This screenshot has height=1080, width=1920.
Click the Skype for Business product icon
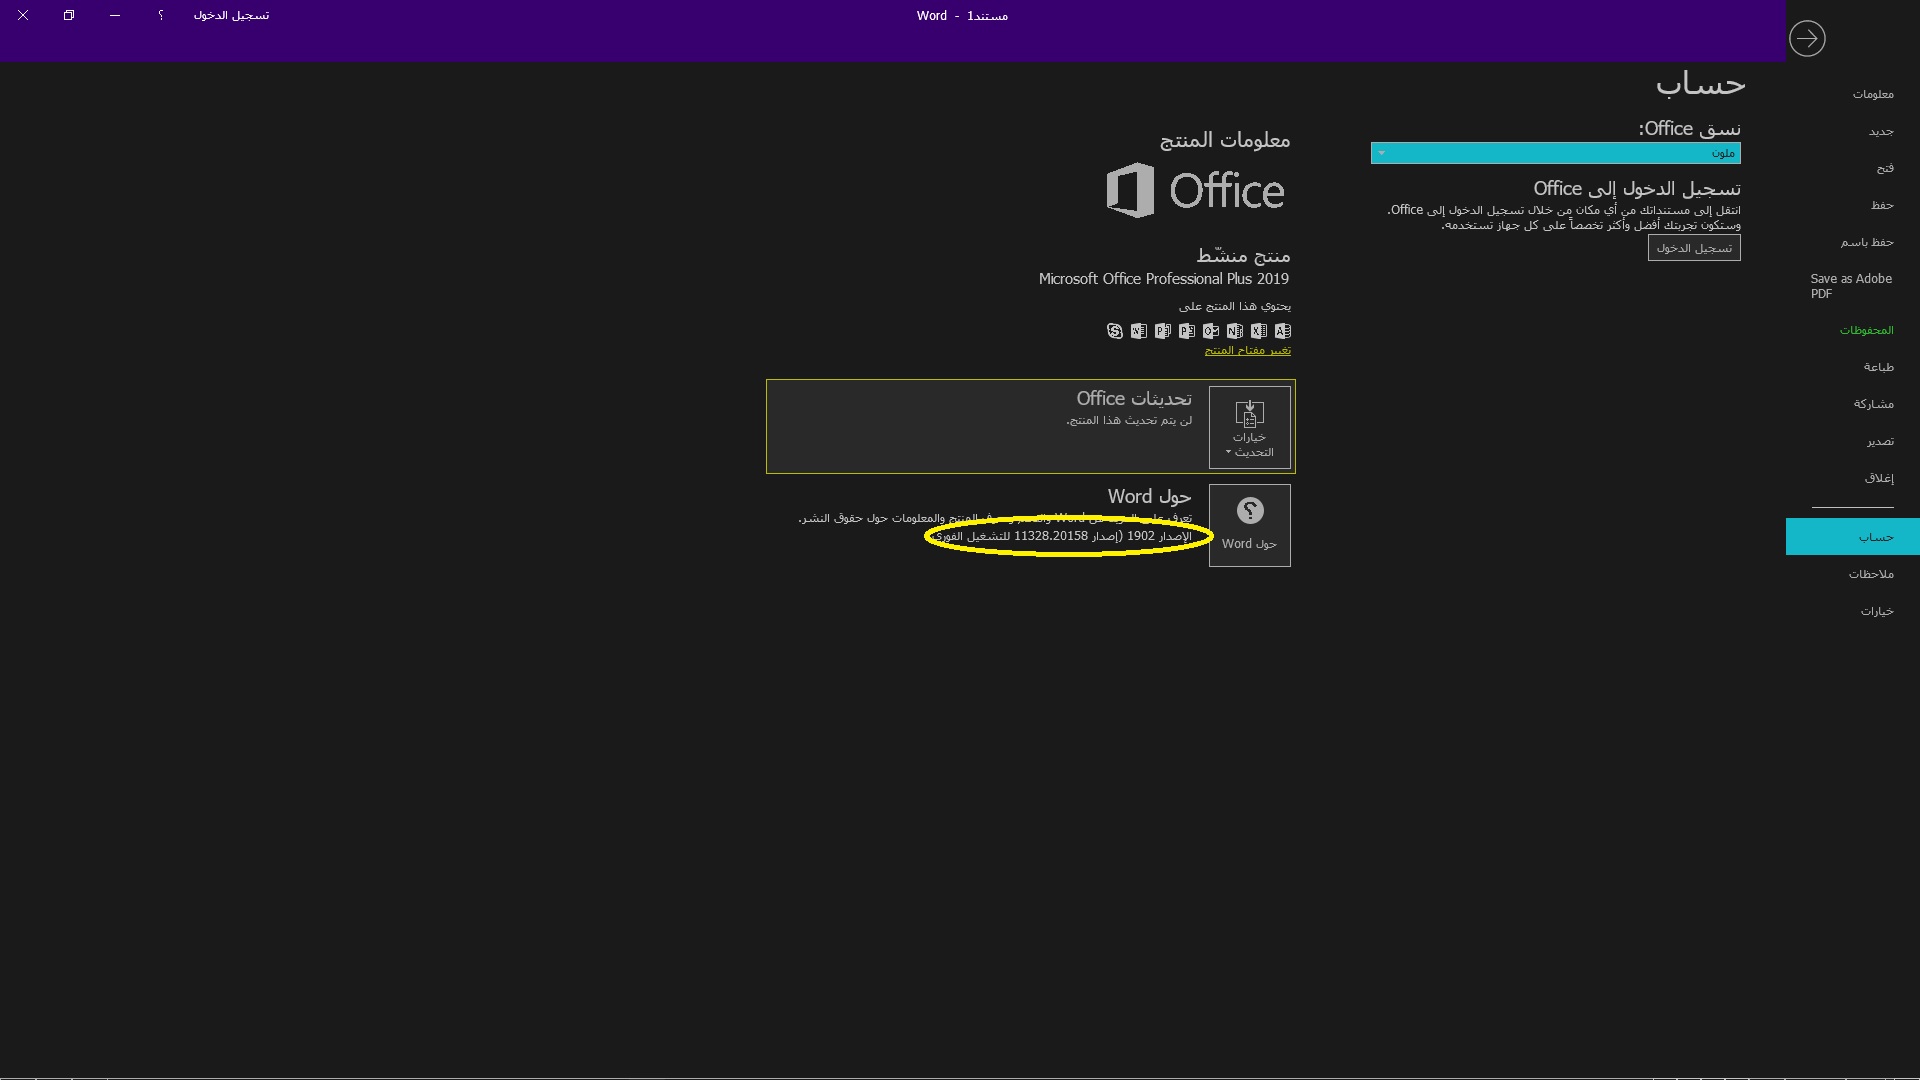(x=1115, y=331)
